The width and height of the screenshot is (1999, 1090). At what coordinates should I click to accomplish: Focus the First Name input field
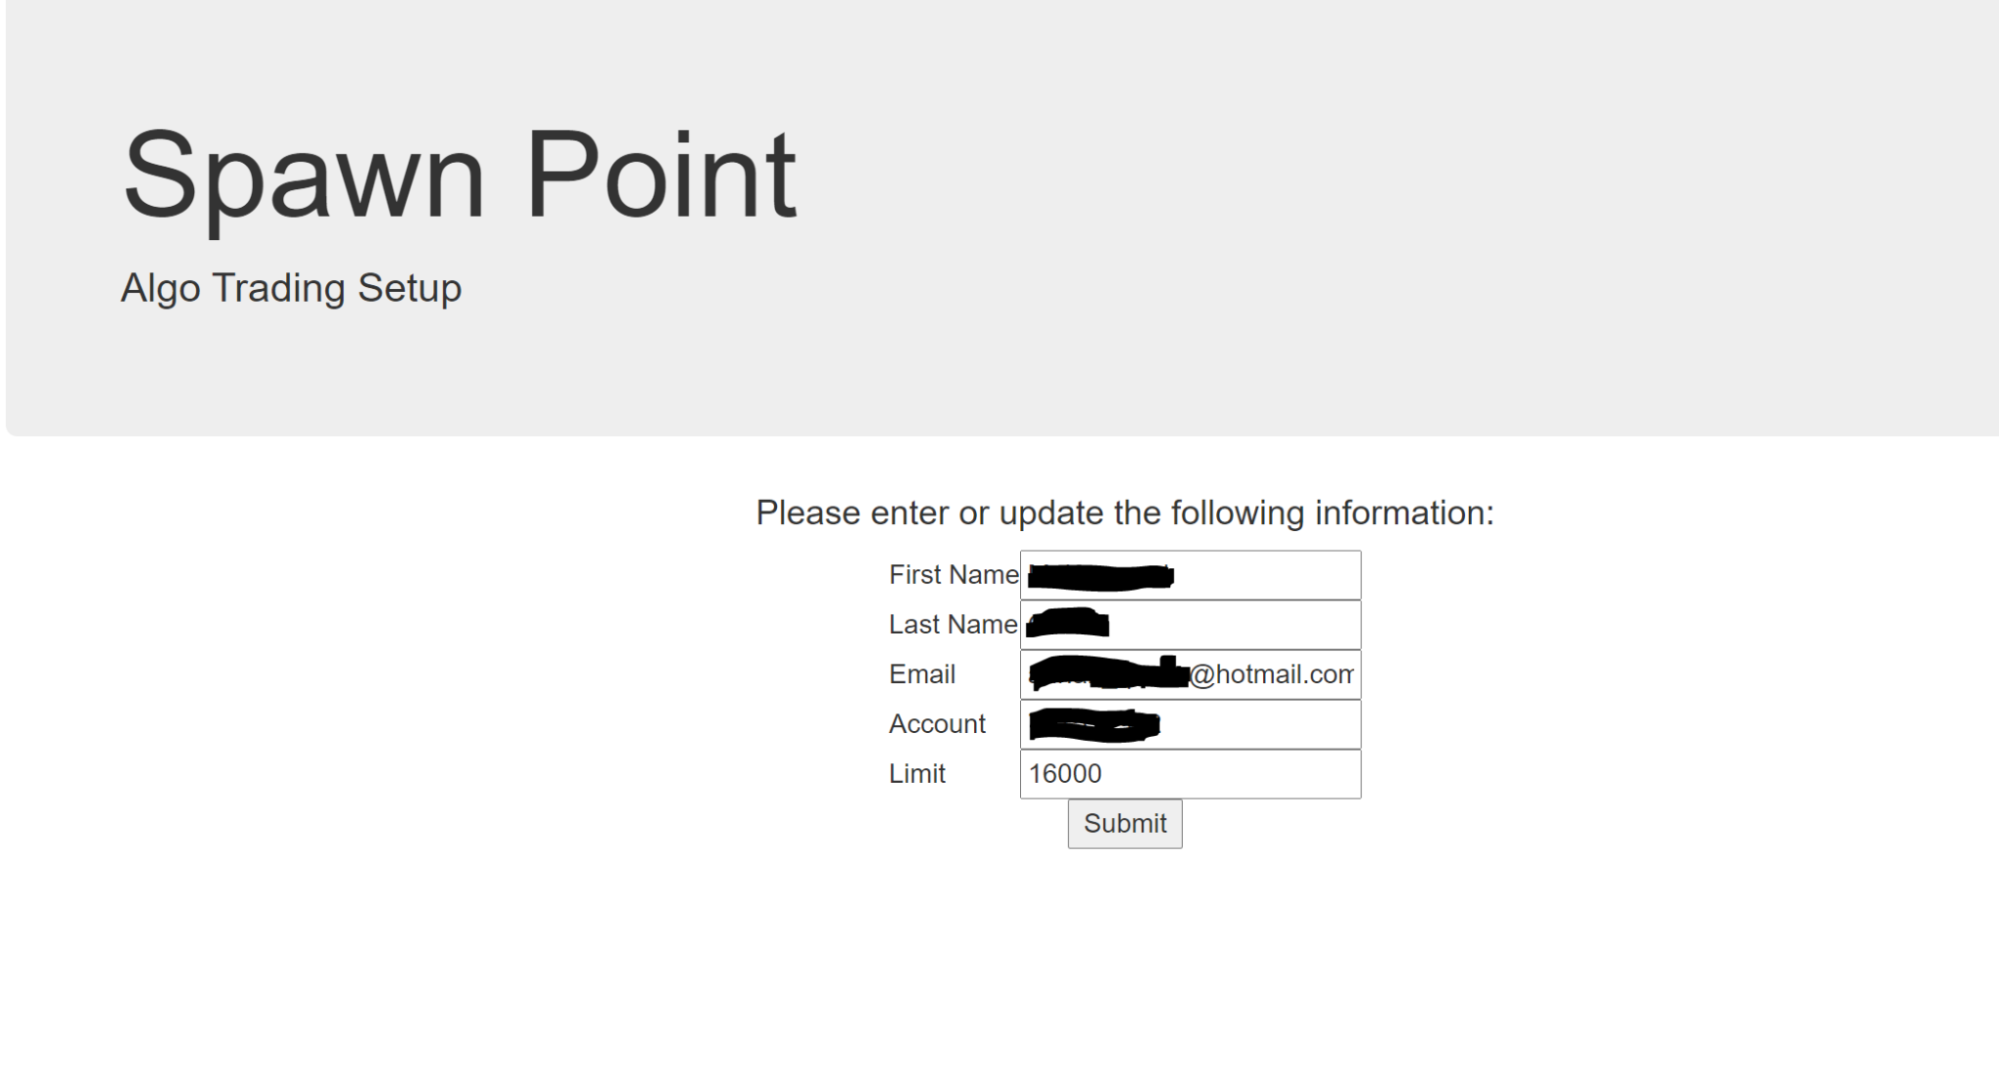click(x=1190, y=575)
